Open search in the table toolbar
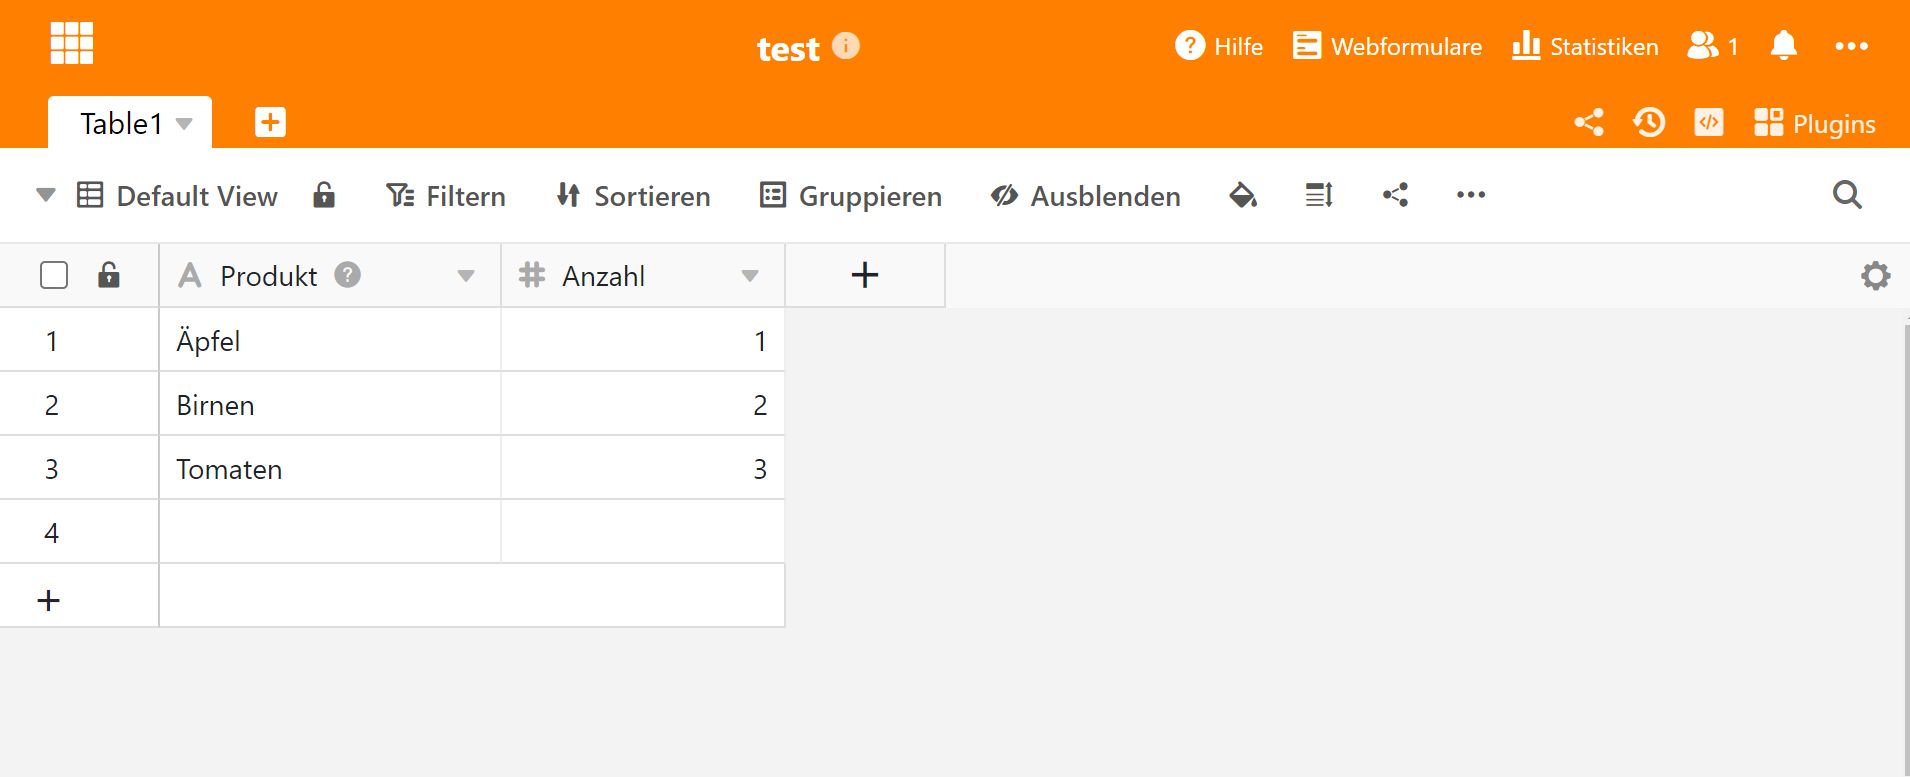The height and width of the screenshot is (777, 1910). 1845,195
